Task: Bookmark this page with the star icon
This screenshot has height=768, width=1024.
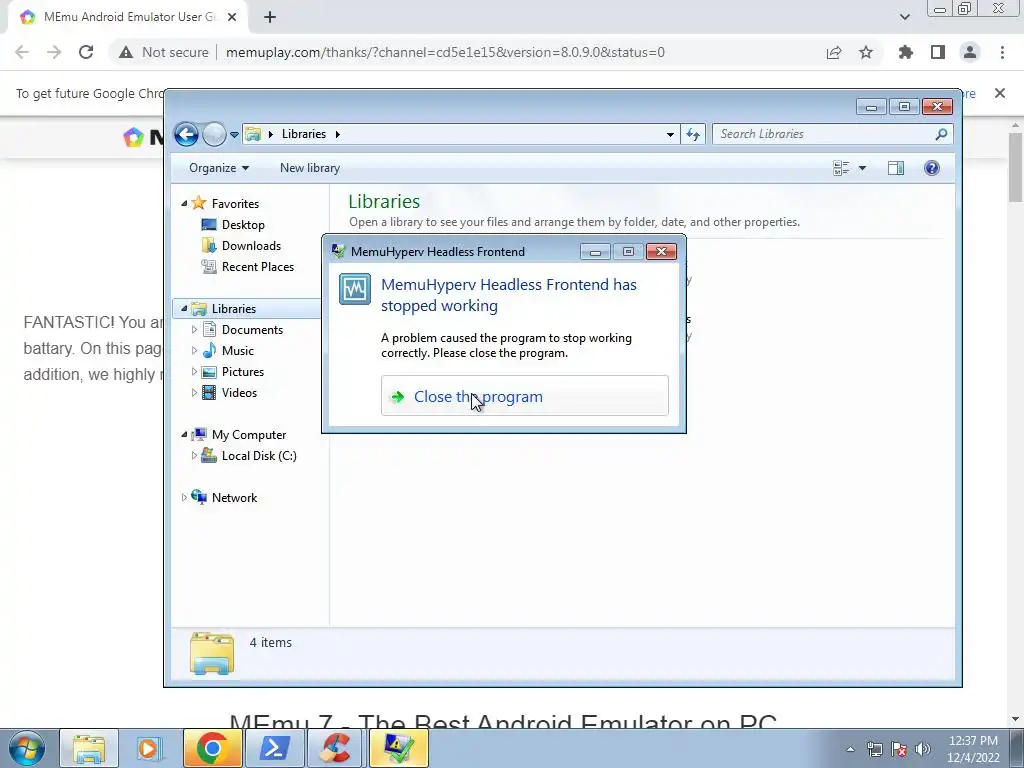Action: click(x=866, y=52)
